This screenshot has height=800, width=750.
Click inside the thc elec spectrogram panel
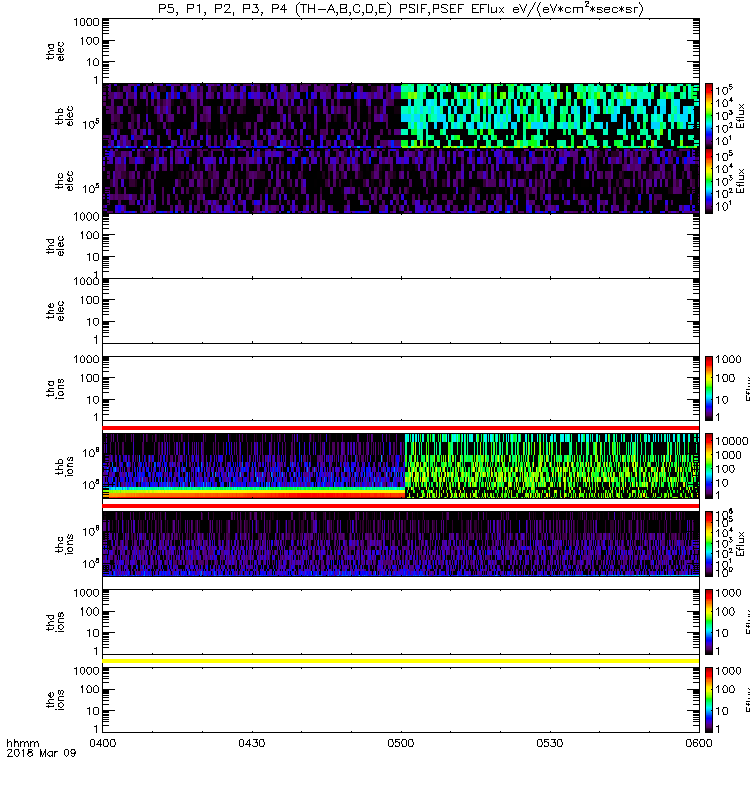[x=401, y=181]
